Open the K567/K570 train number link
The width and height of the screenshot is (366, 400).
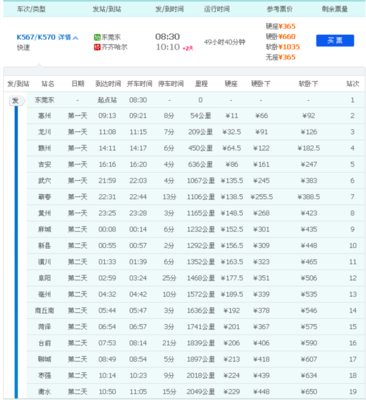[36, 37]
